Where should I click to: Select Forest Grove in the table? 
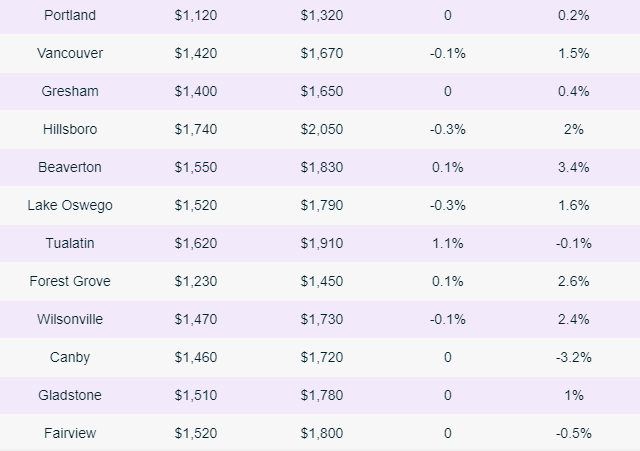[x=70, y=281]
